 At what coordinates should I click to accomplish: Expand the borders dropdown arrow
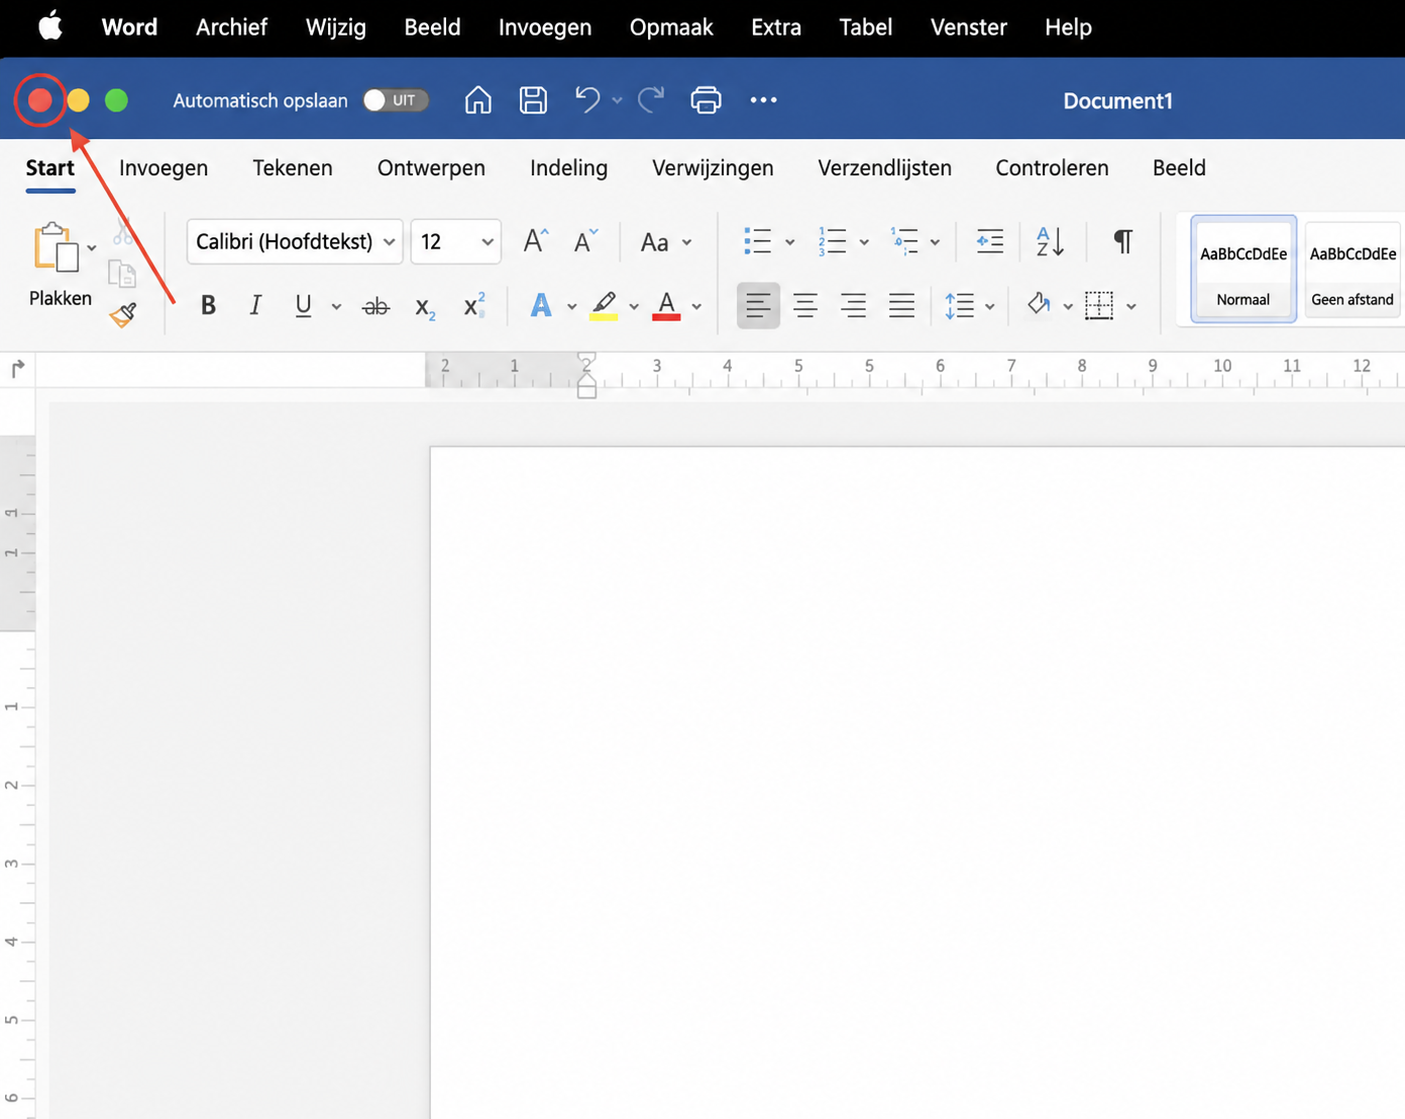1131,307
